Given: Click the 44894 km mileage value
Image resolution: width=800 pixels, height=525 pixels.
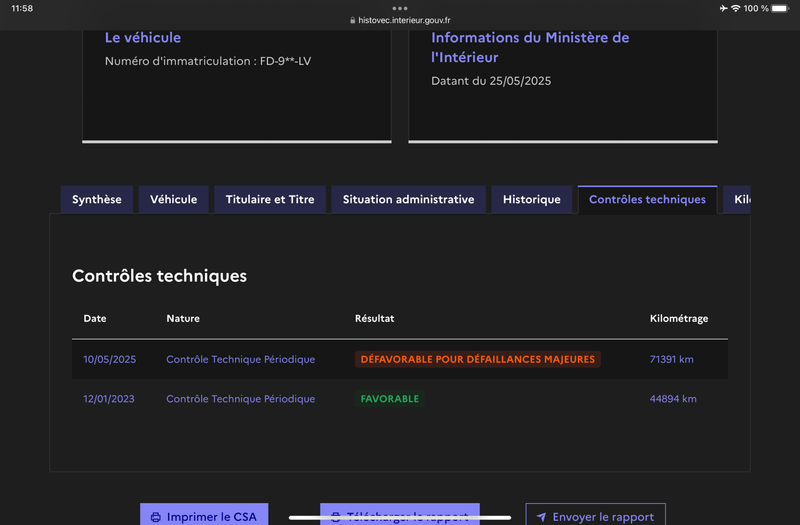Looking at the screenshot, I should click(x=673, y=399).
